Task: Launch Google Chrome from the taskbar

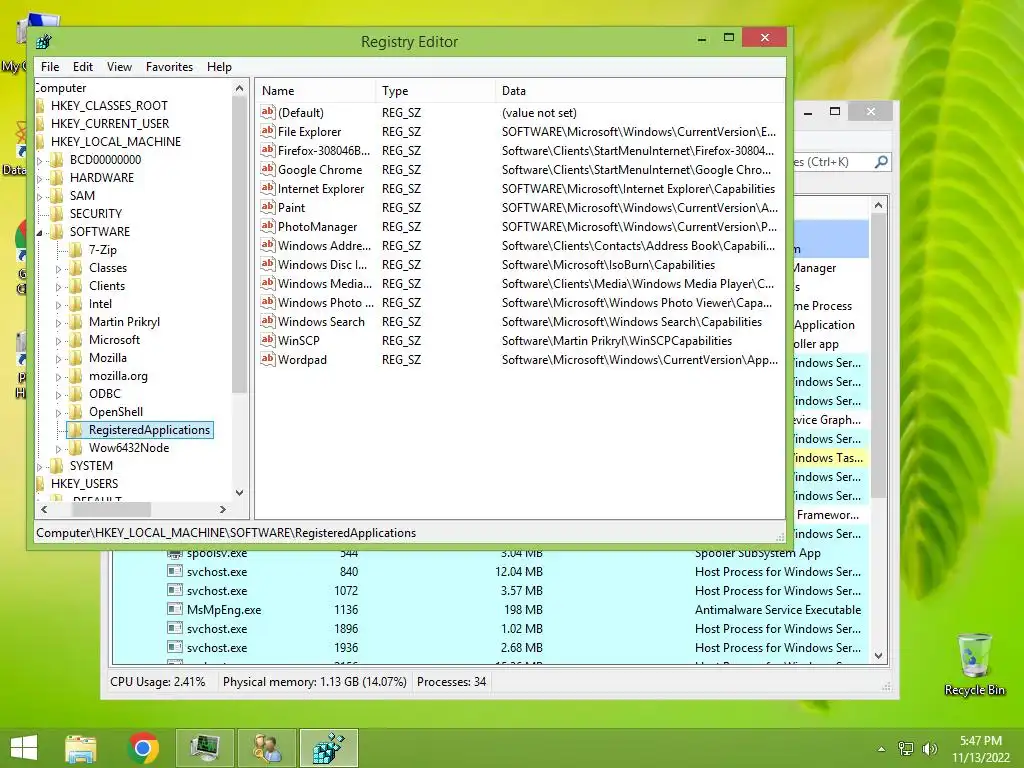Action: (x=143, y=748)
